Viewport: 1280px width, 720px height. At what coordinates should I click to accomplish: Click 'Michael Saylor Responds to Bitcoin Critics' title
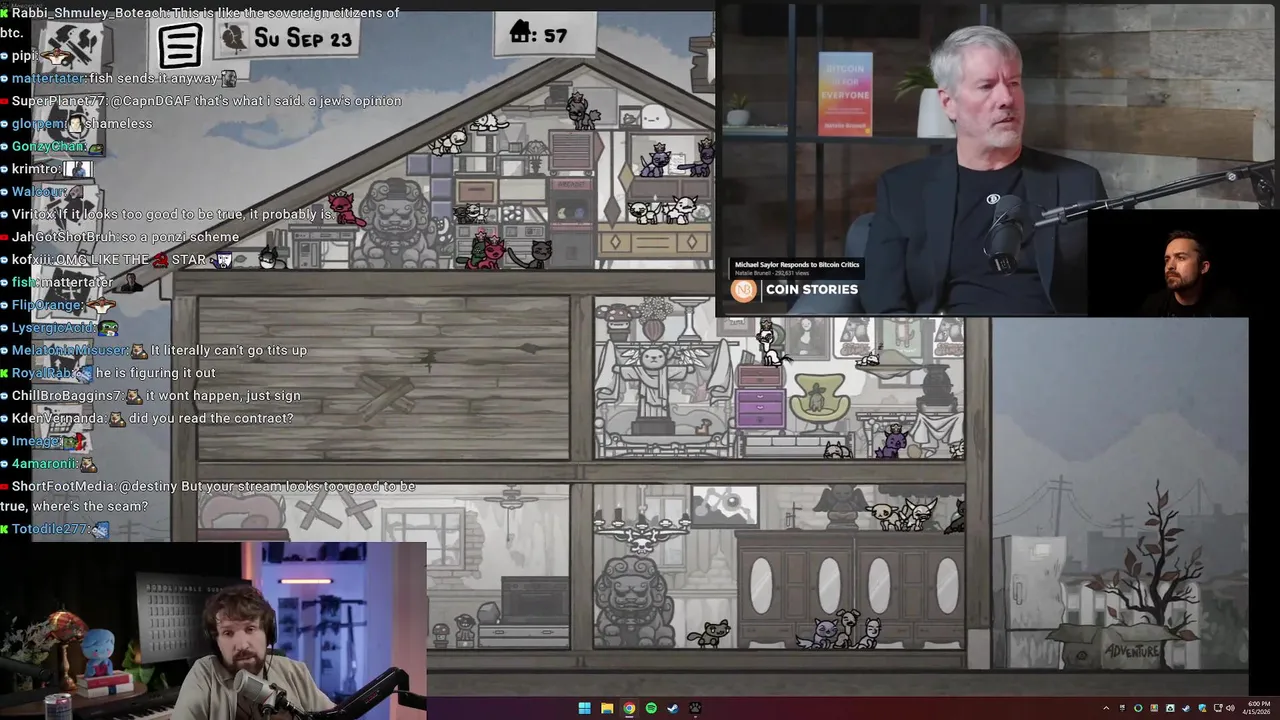[797, 265]
